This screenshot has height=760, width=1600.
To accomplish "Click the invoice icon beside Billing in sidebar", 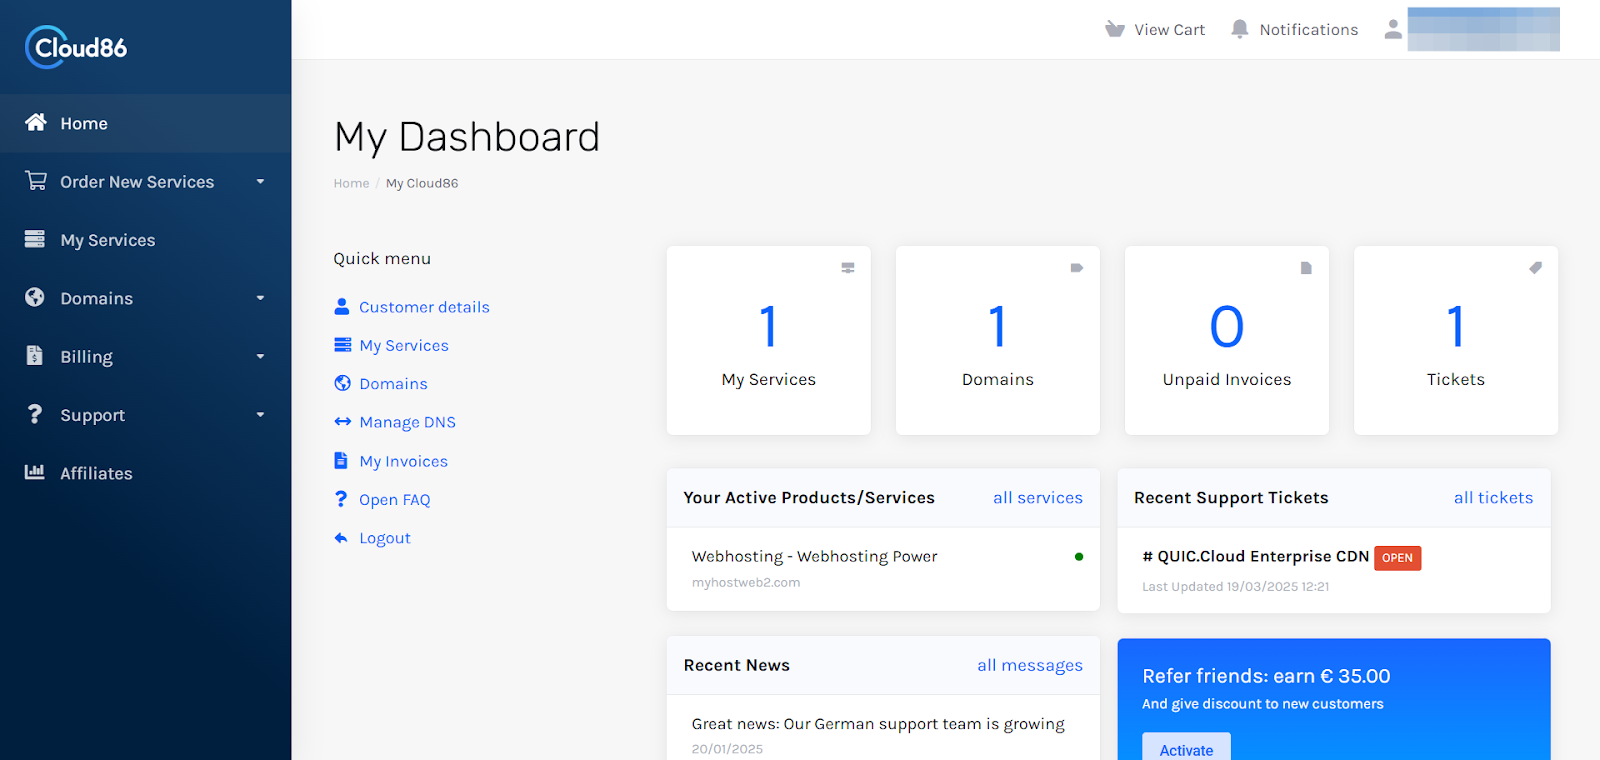I will click(x=35, y=355).
